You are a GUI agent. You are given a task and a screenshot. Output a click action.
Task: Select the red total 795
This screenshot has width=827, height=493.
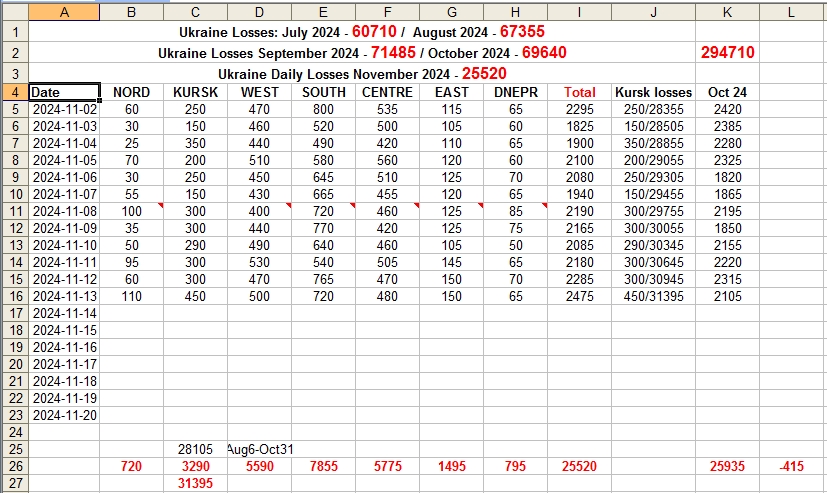pyautogui.click(x=515, y=466)
